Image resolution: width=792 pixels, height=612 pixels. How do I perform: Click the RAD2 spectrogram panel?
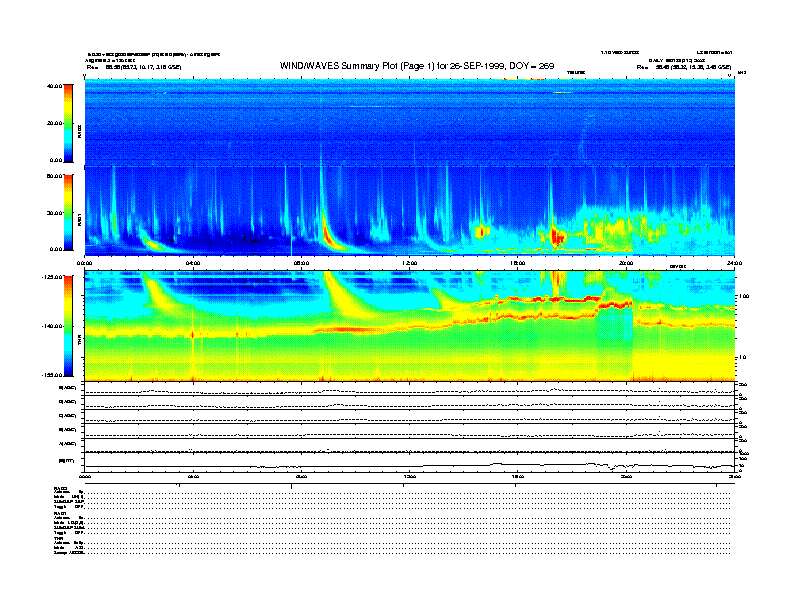tap(410, 122)
